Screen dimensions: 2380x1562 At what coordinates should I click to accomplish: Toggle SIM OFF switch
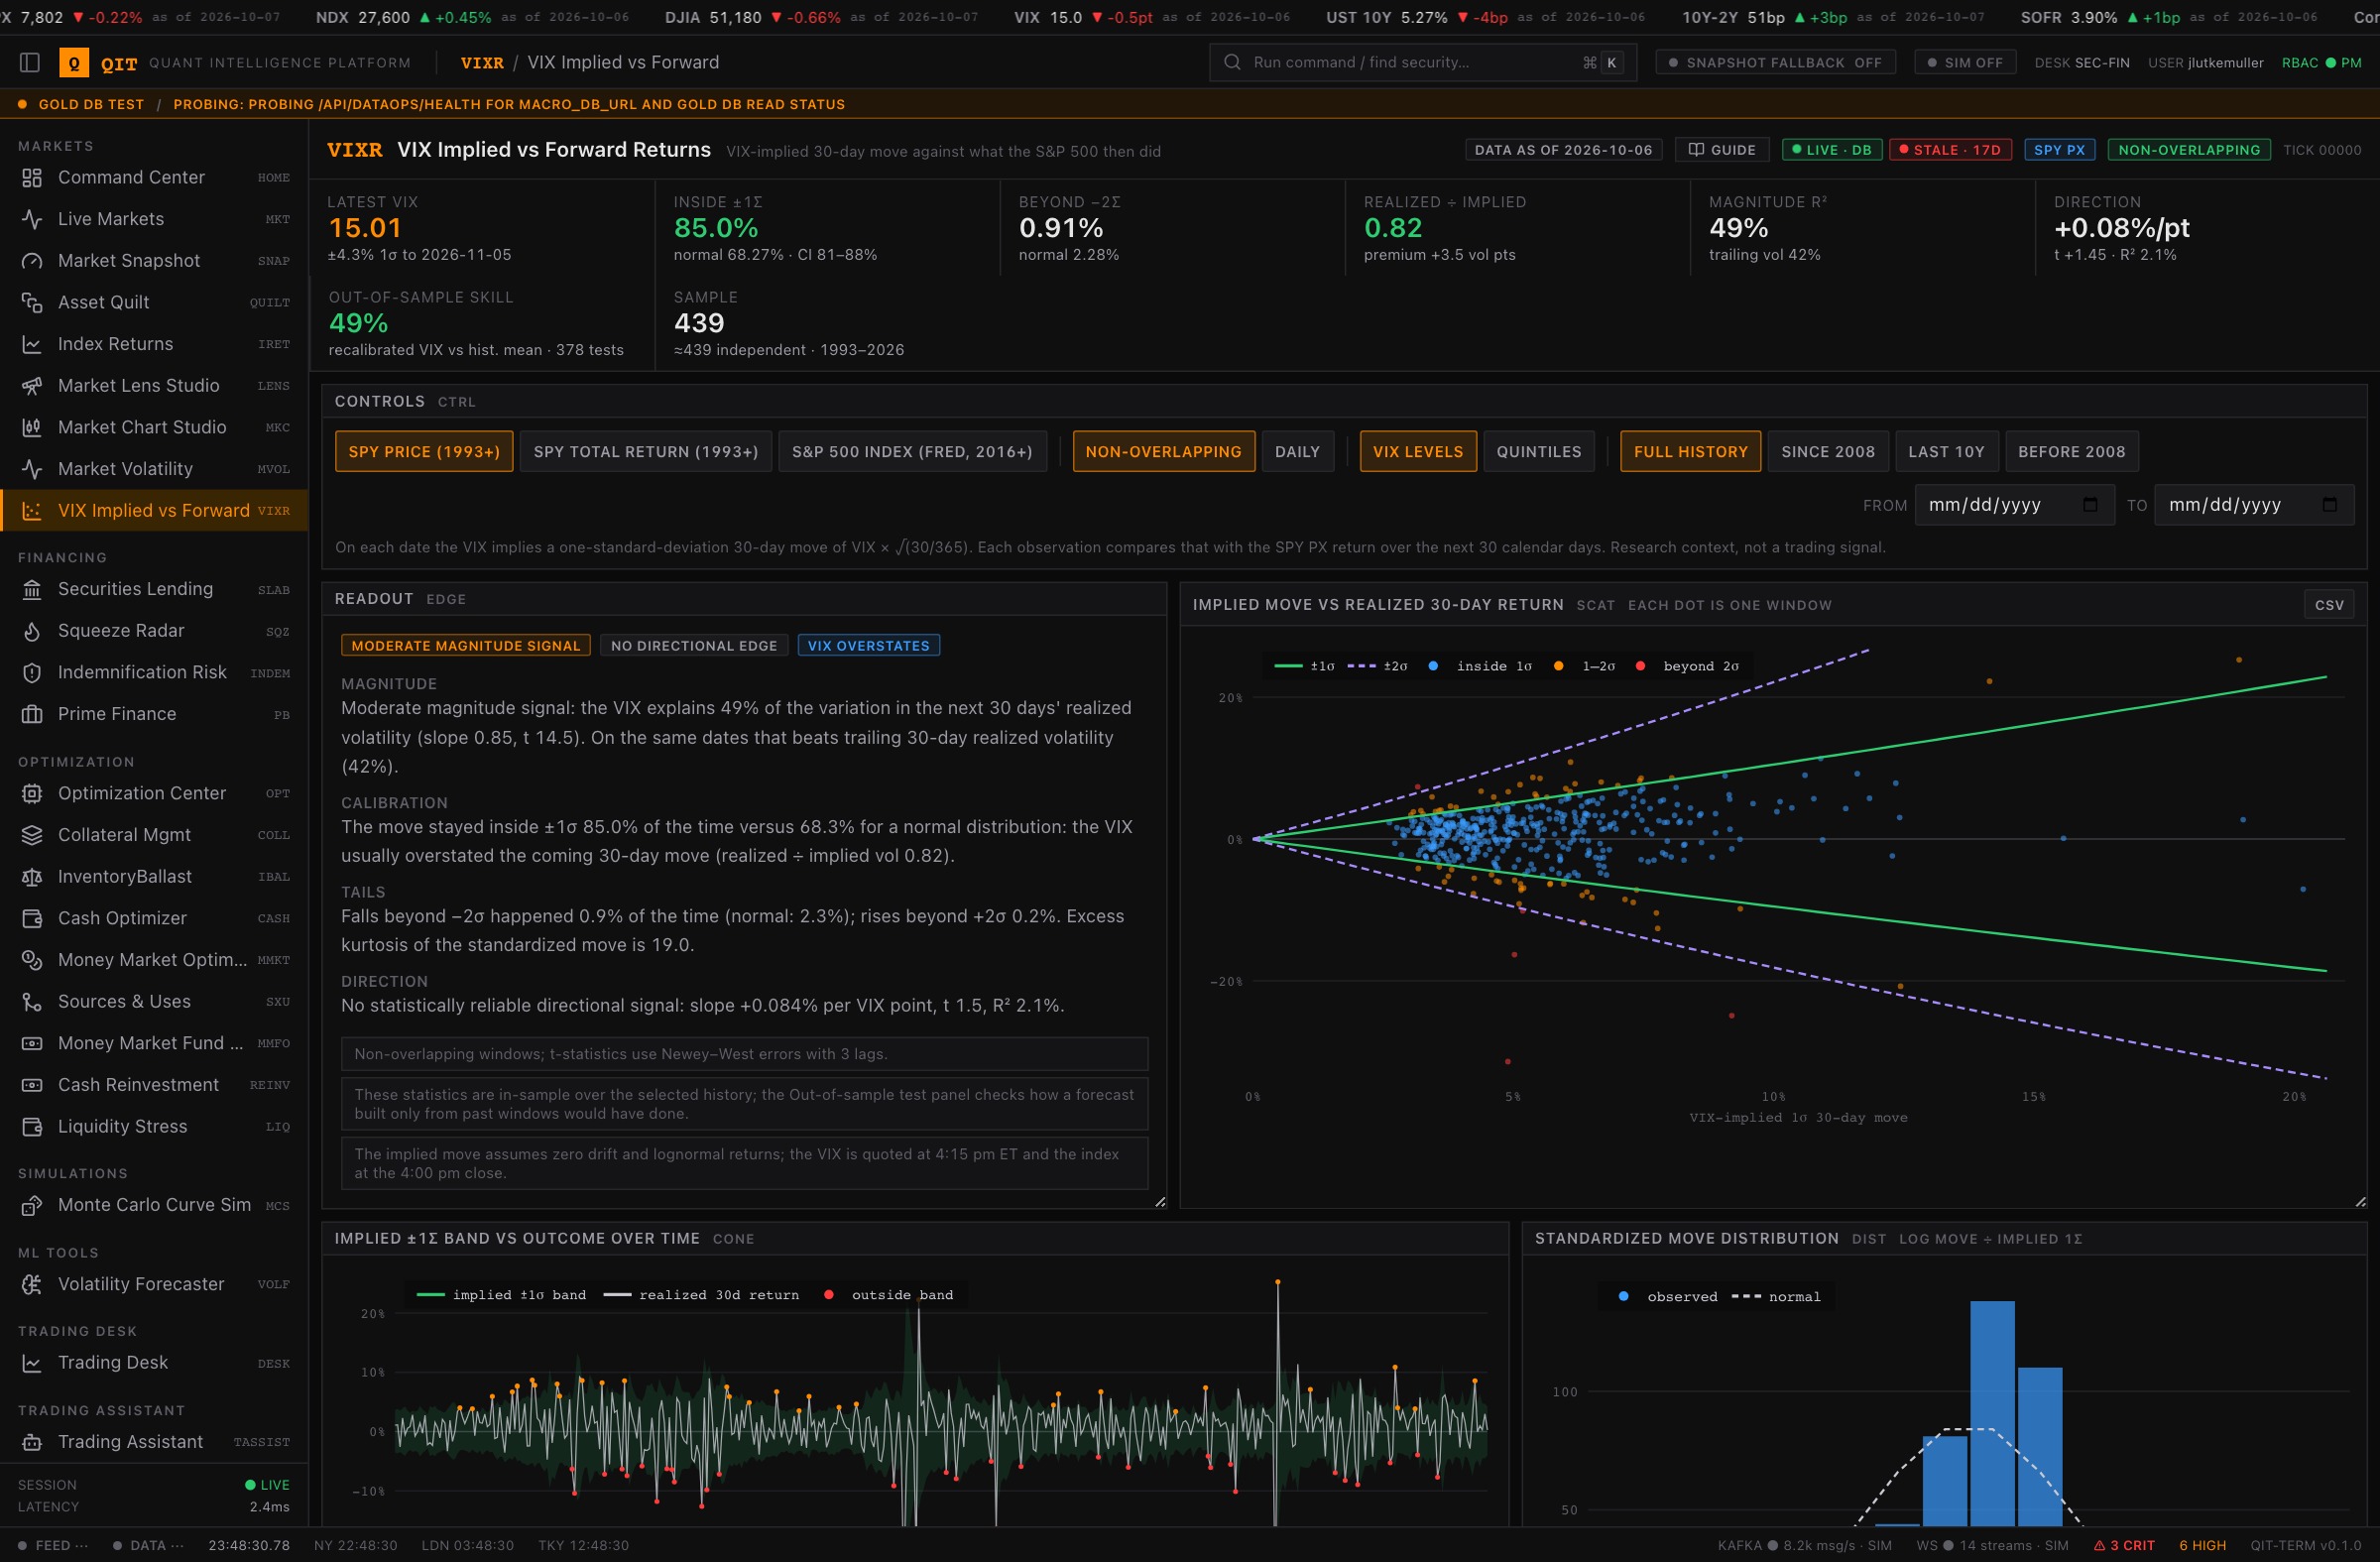pos(1965,63)
